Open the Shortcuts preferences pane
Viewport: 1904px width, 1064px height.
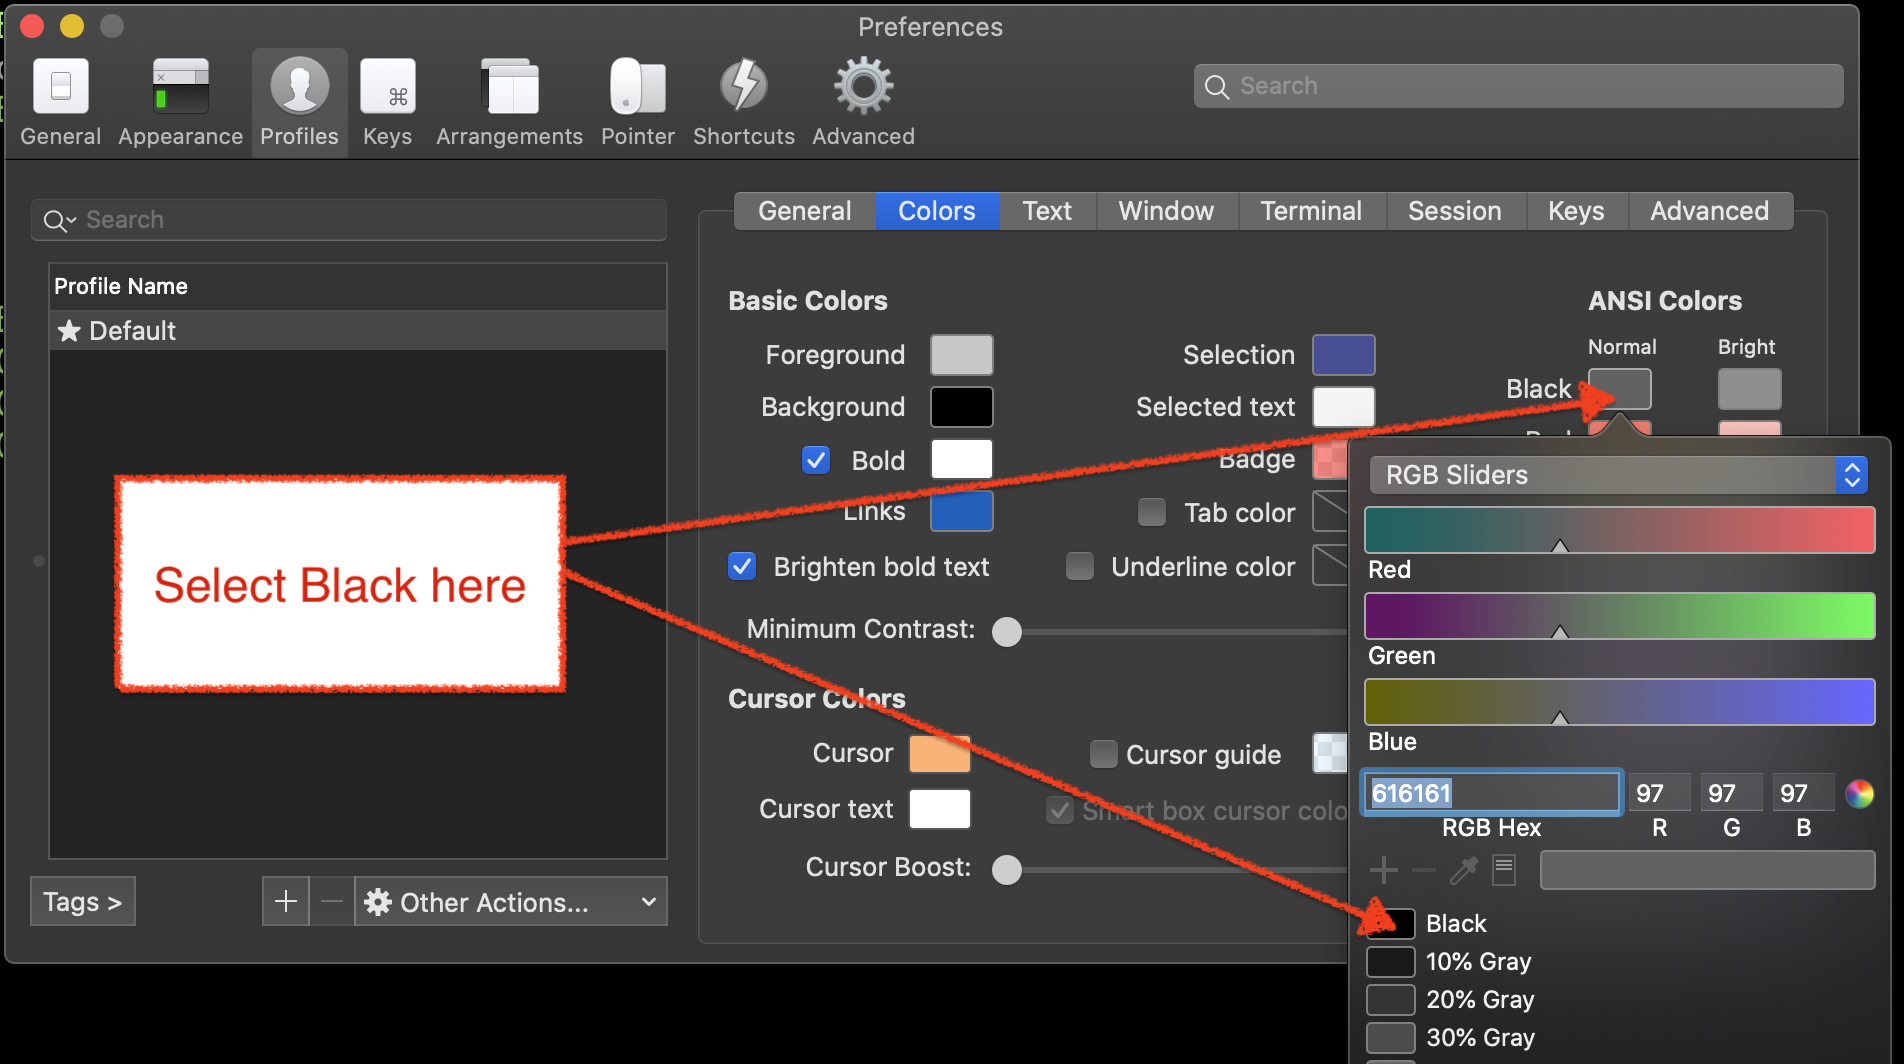pos(743,101)
